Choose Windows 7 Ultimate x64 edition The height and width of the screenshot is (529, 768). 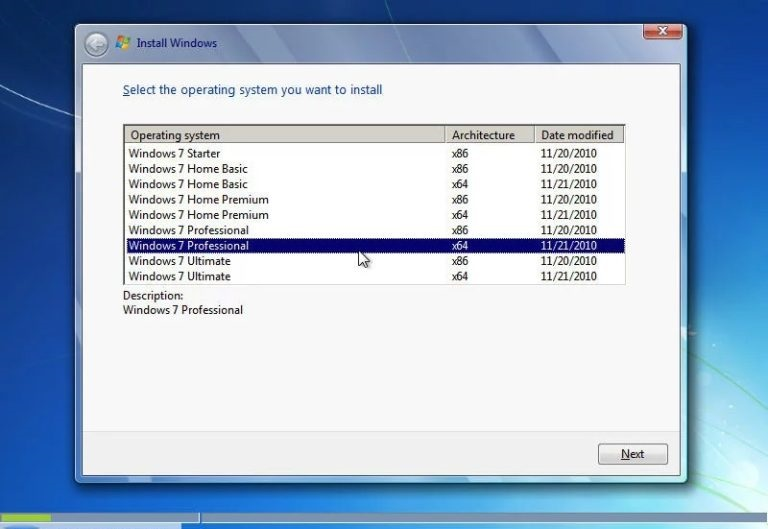coord(180,277)
